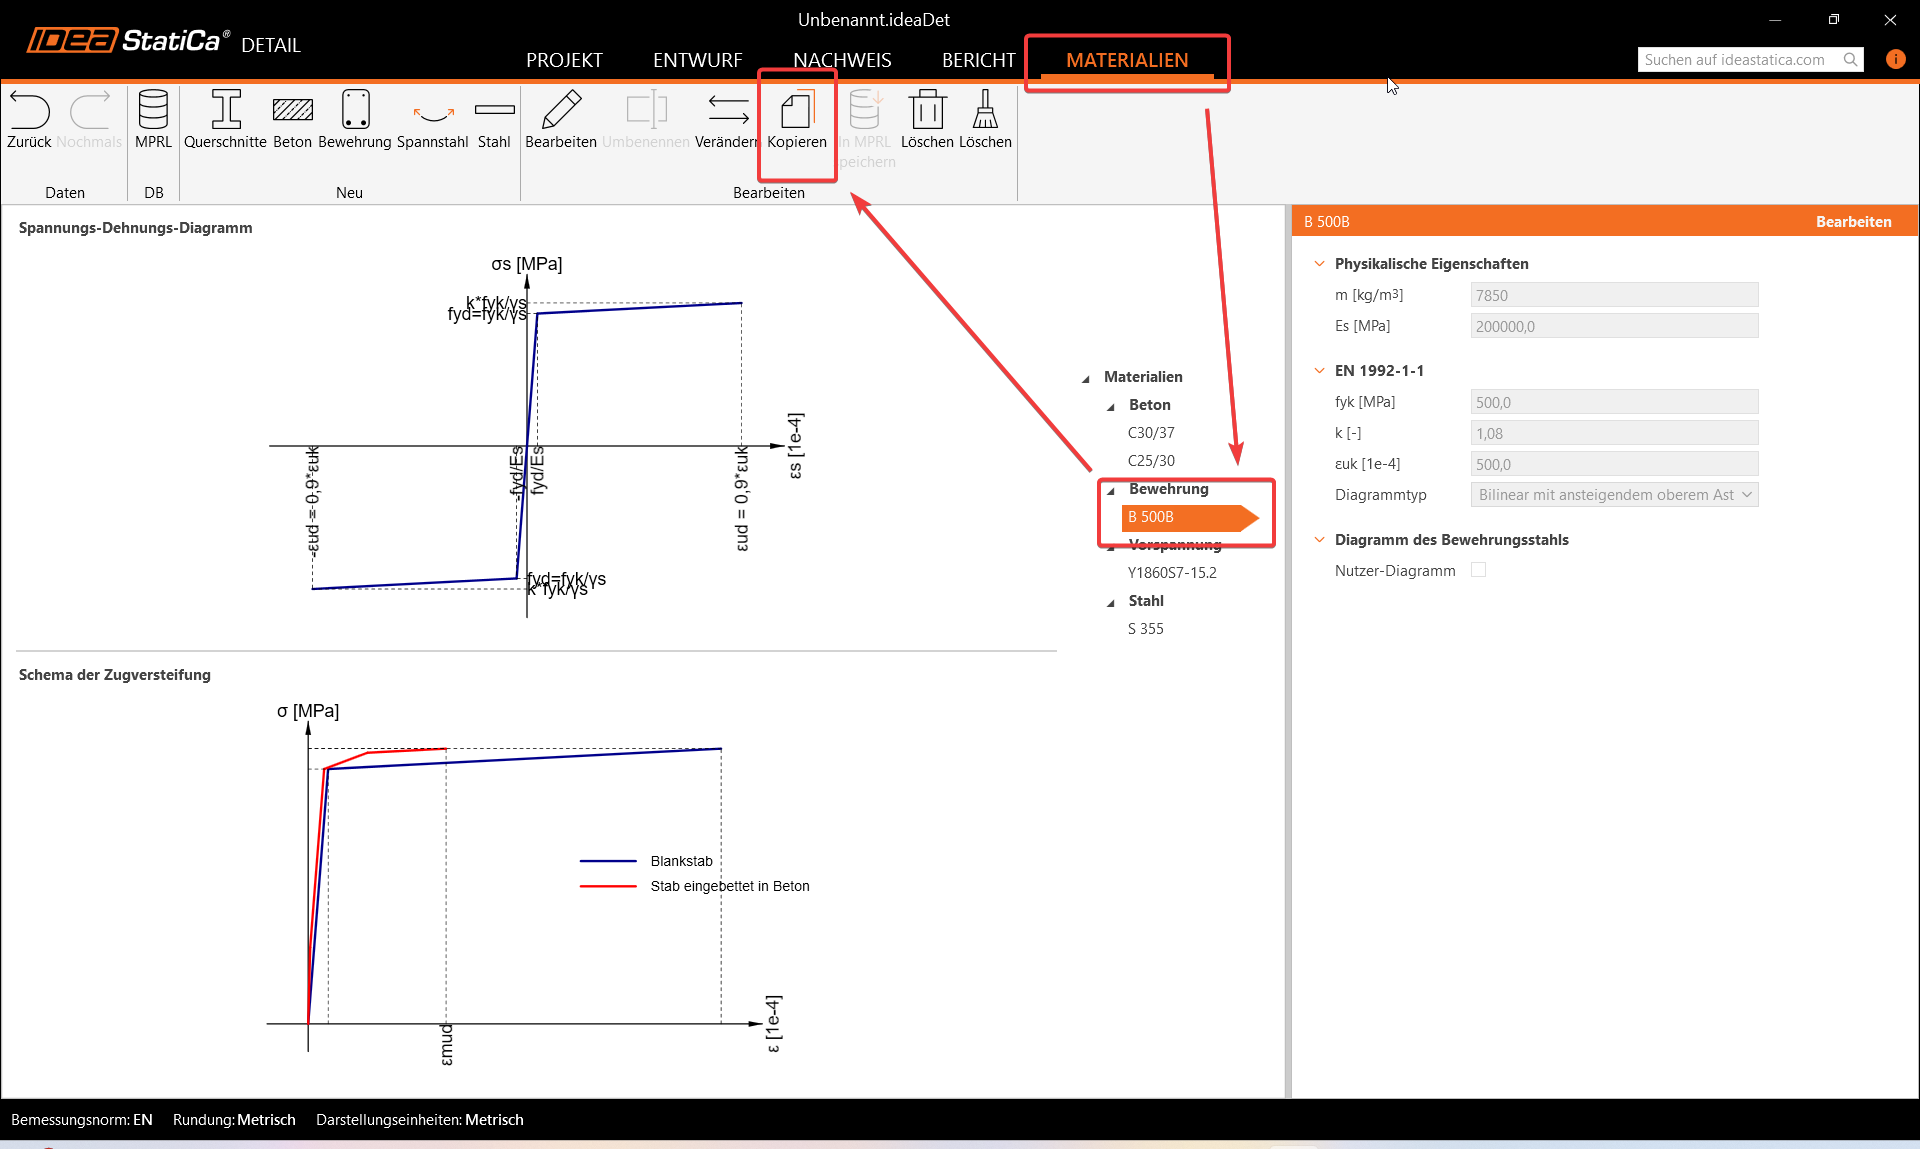
Task: Collapse the EN 1992-1-1 section
Action: pyautogui.click(x=1319, y=371)
